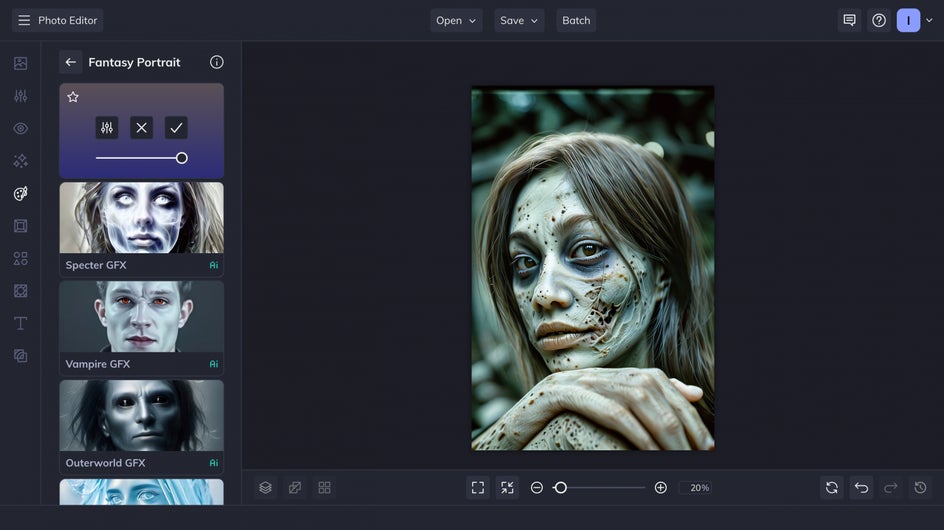The height and width of the screenshot is (530, 944).
Task: Open the Effects sparkles sidebar icon
Action: [x=20, y=161]
